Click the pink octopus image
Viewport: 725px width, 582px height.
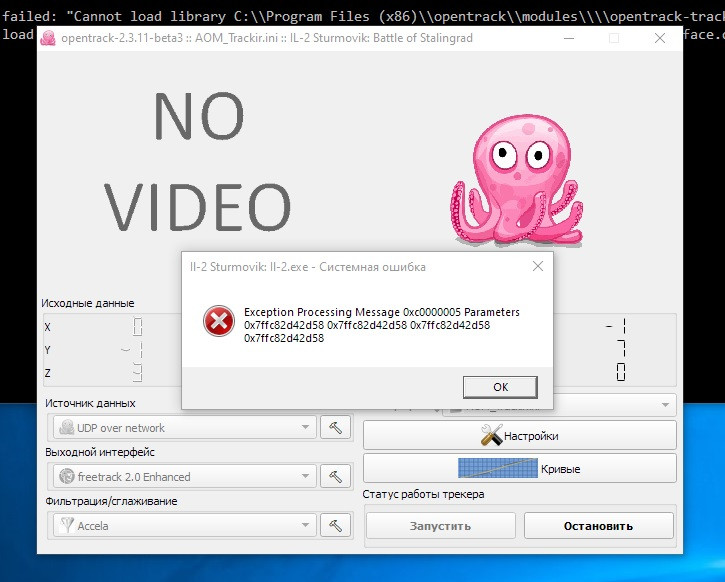click(x=517, y=179)
